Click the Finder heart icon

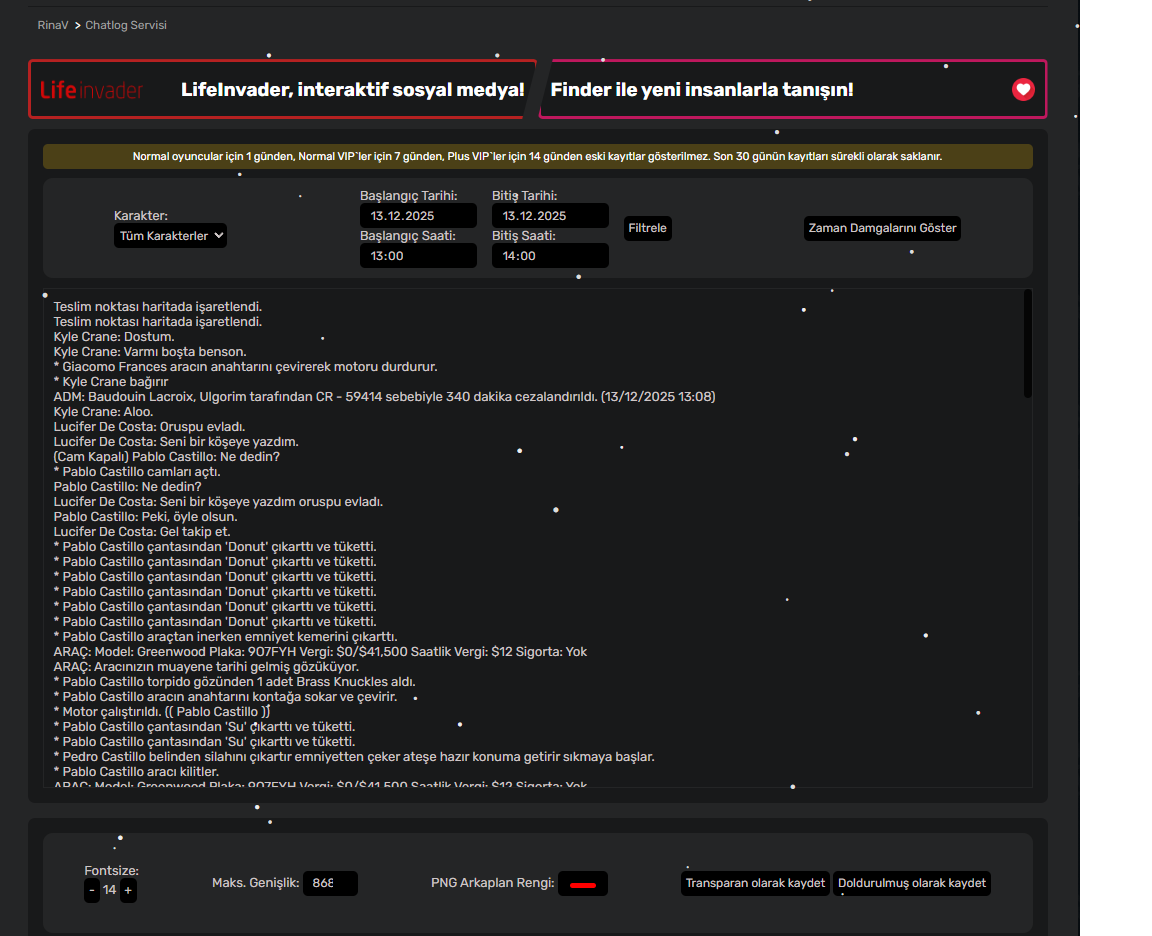[1023, 90]
